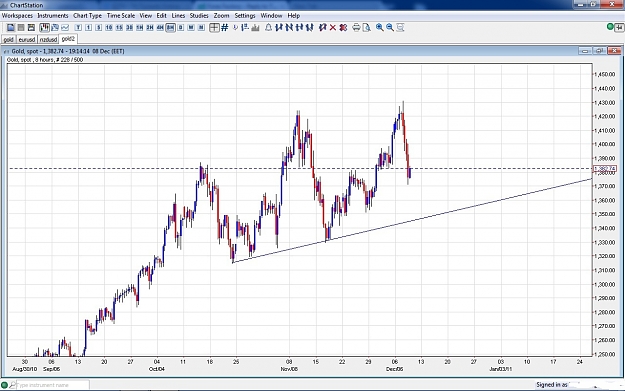The width and height of the screenshot is (625, 391).
Task: Click the zoom in magnifier icon
Action: (379, 28)
